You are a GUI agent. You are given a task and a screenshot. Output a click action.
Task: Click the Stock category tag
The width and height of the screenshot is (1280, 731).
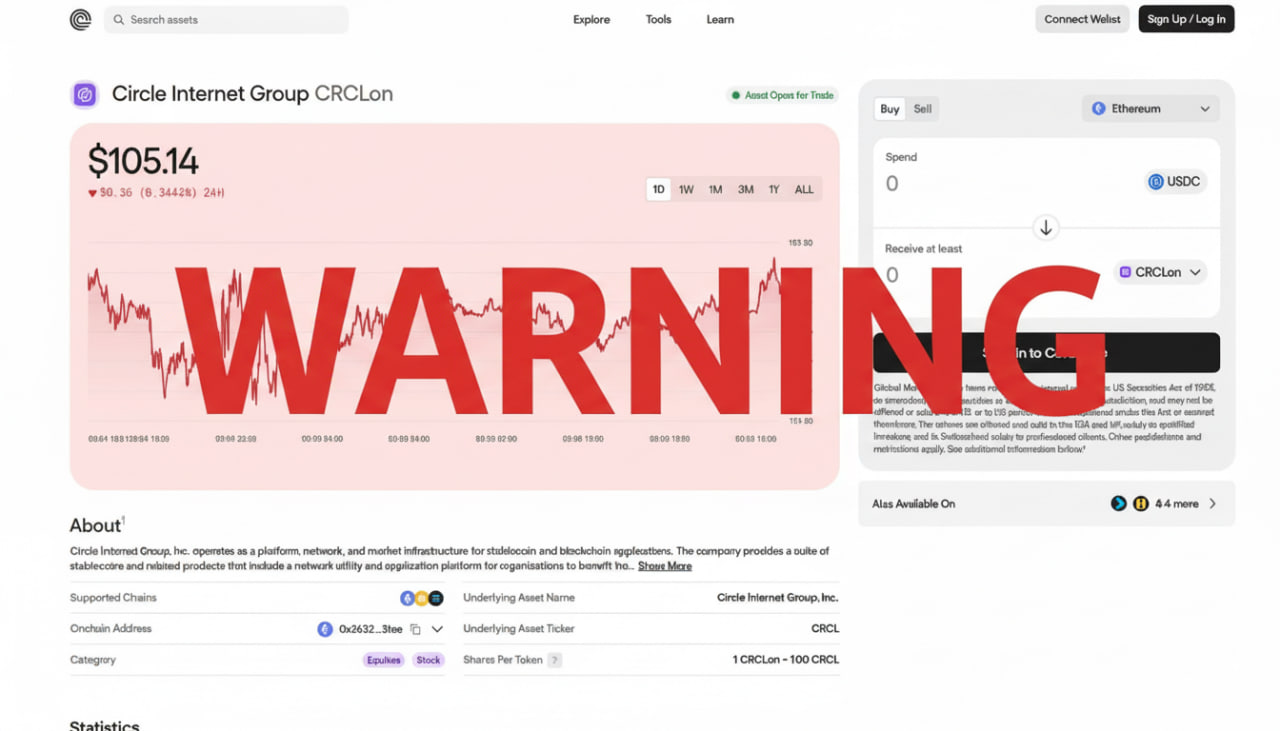coord(428,660)
